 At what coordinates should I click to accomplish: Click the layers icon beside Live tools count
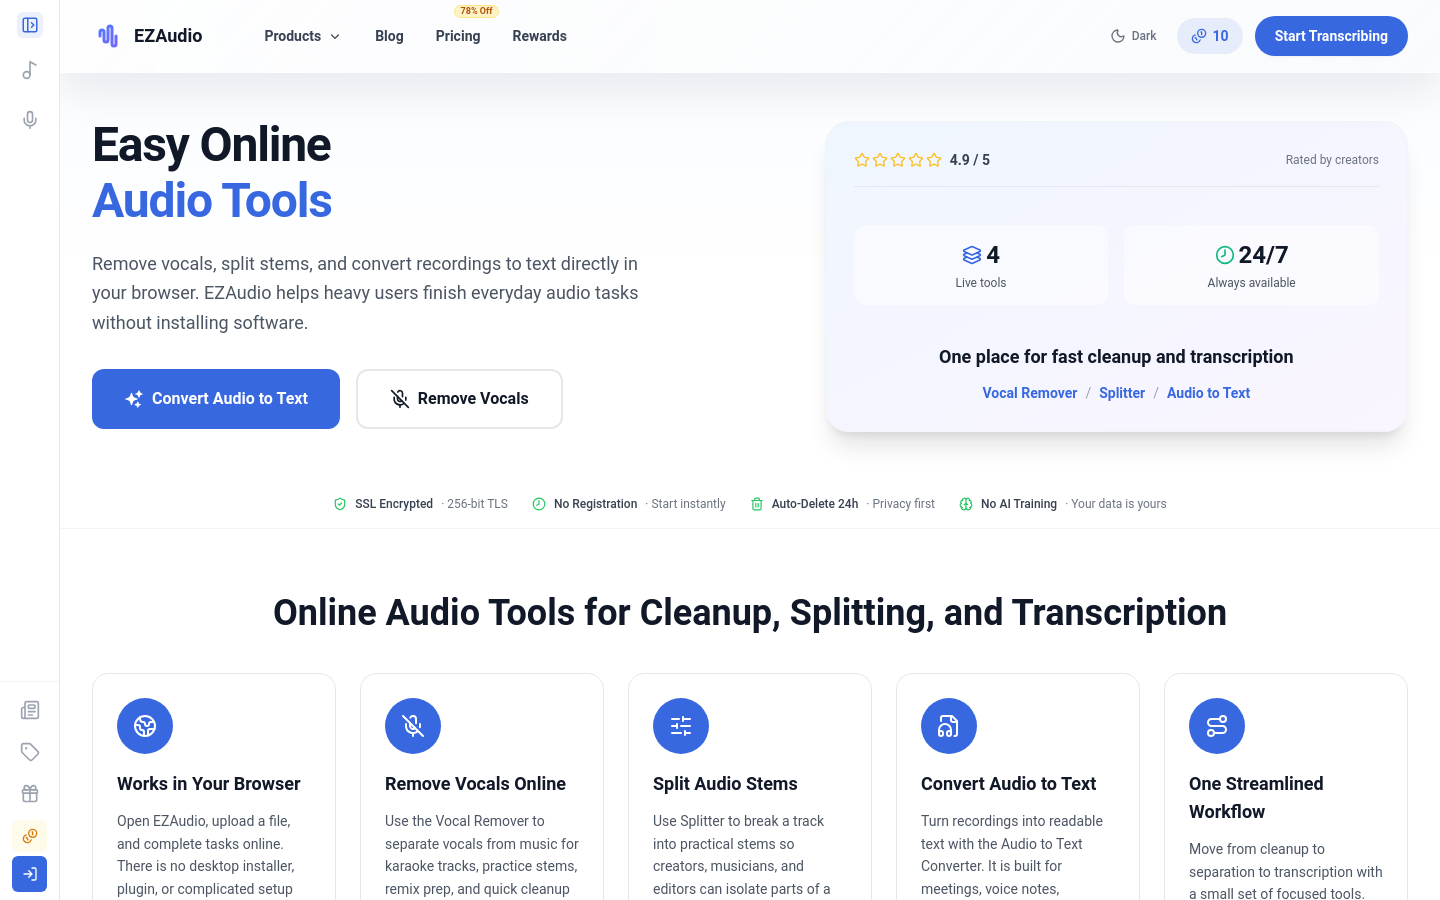tap(972, 255)
